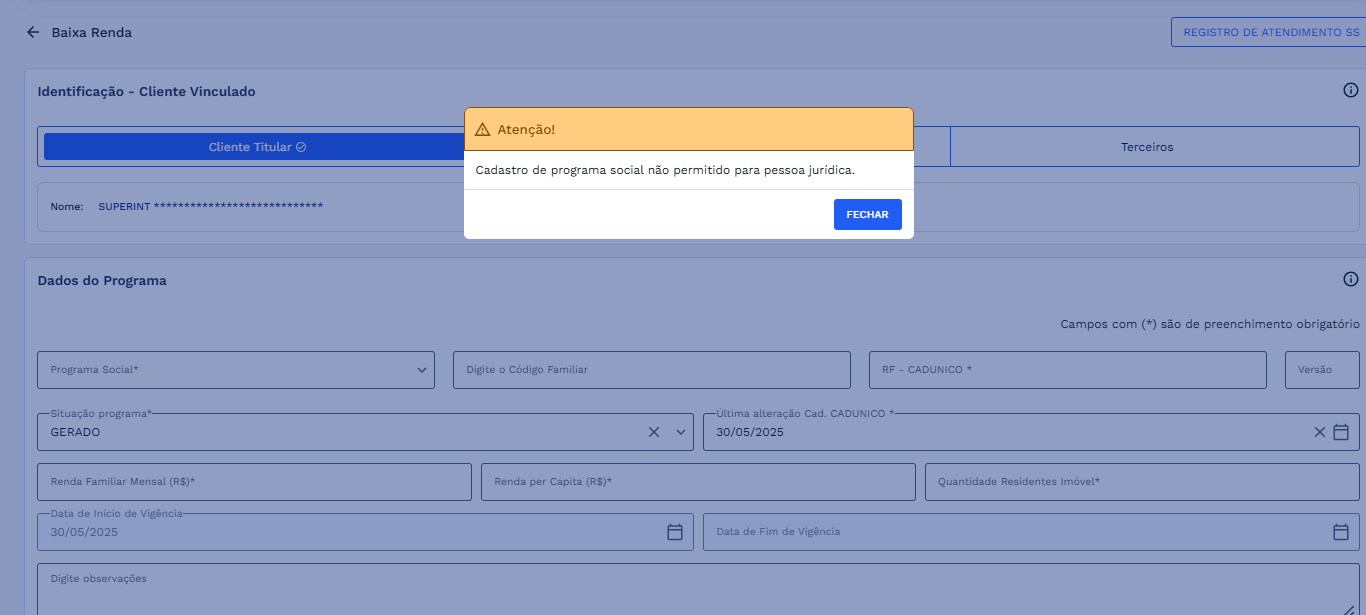Open calendar for Data de Fim de Vigência
The height and width of the screenshot is (615, 1366).
point(1341,532)
